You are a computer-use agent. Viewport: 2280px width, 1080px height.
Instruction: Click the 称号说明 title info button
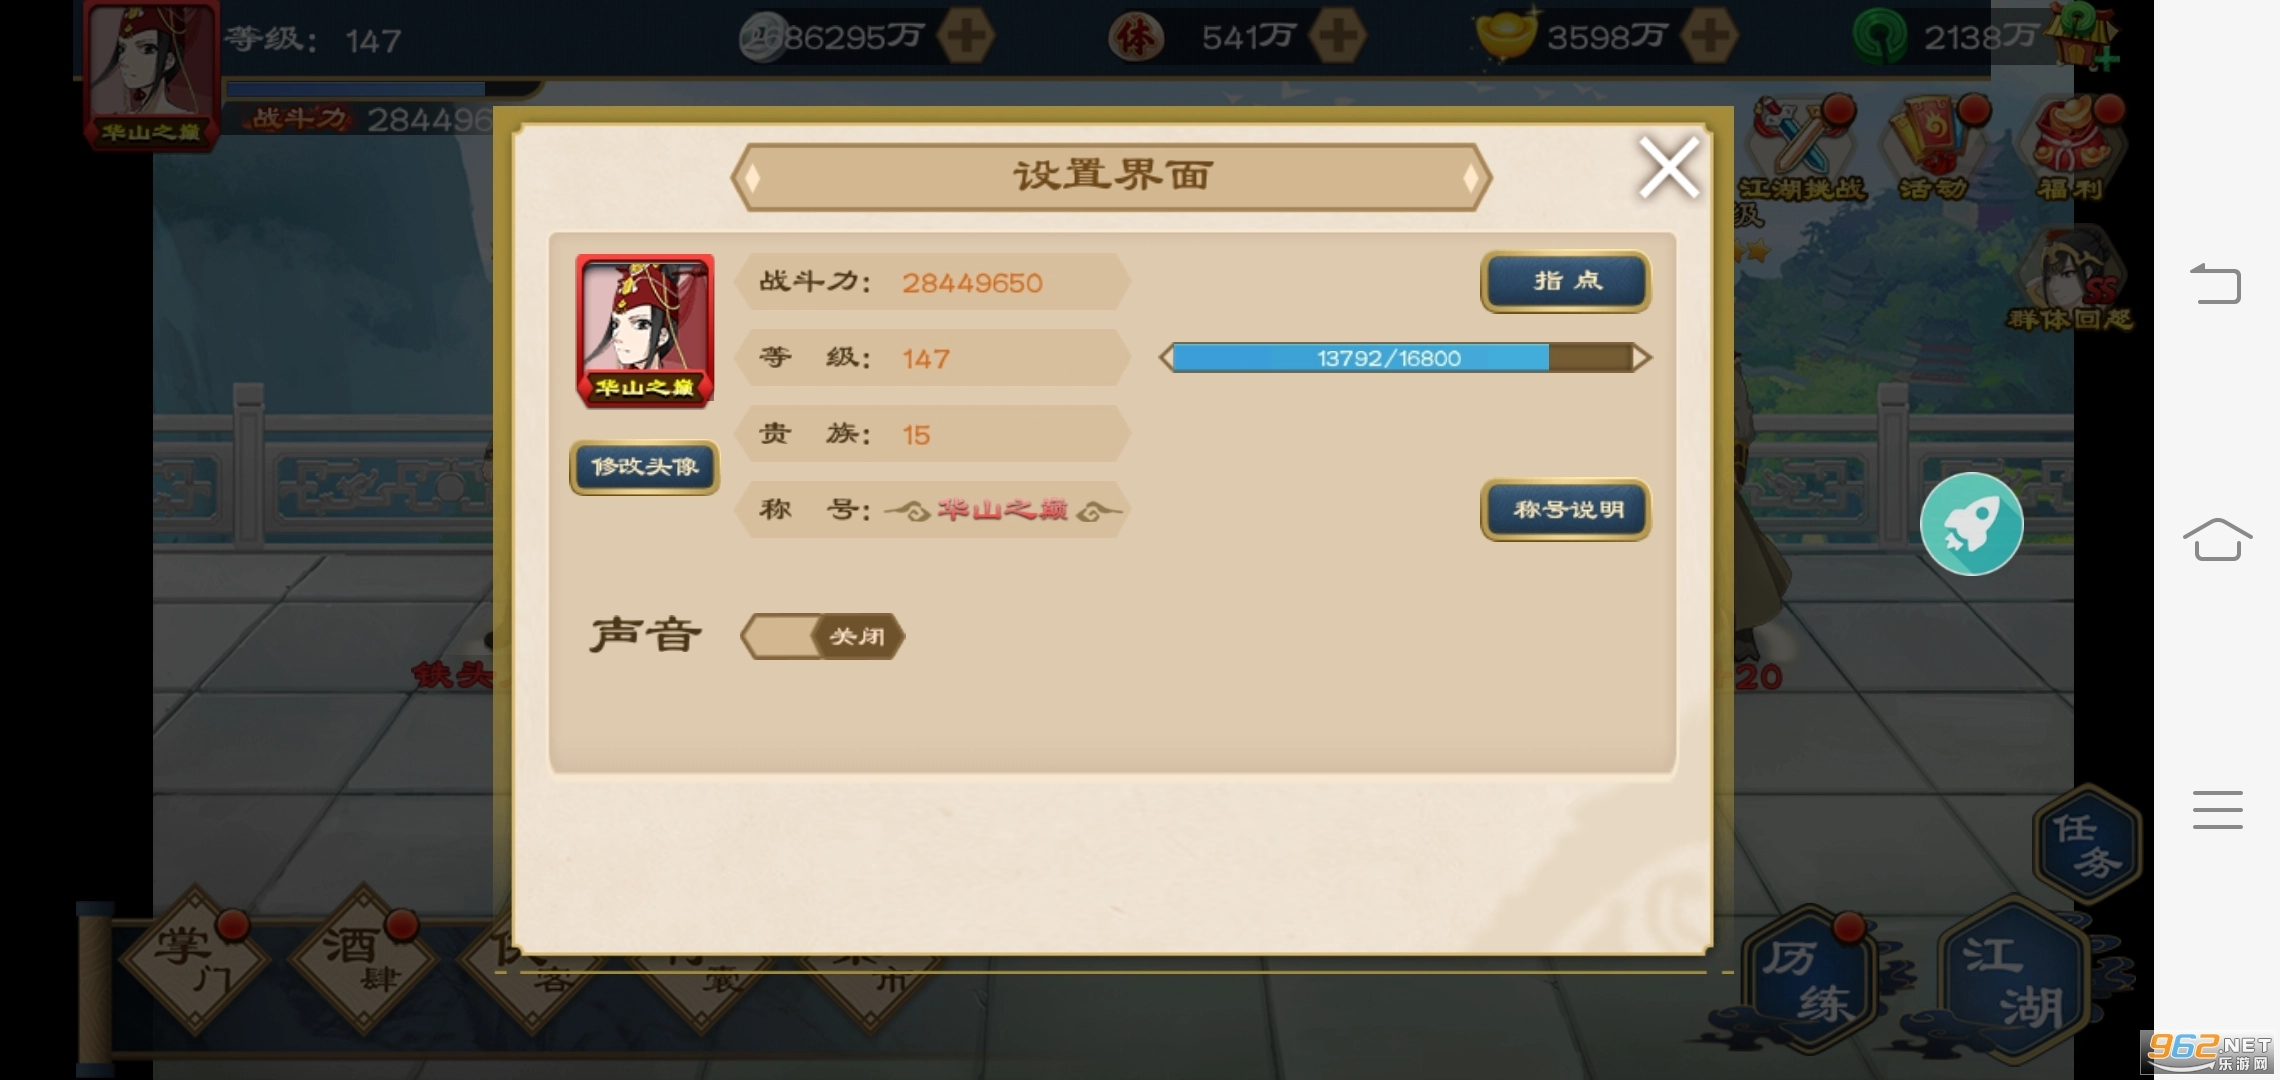pos(1566,510)
